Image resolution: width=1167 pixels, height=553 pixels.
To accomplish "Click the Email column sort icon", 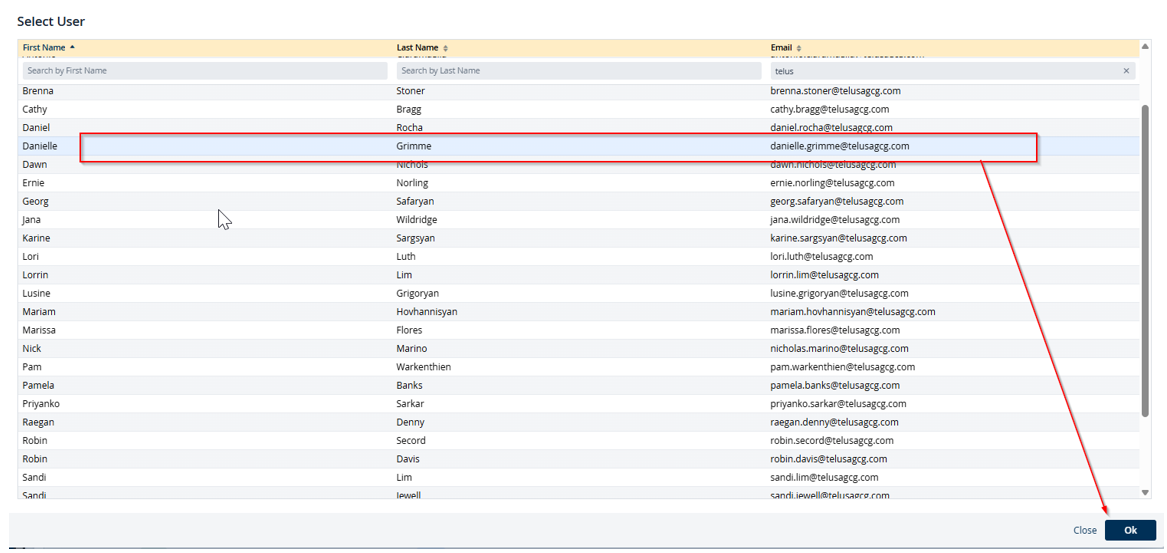I will [x=799, y=48].
